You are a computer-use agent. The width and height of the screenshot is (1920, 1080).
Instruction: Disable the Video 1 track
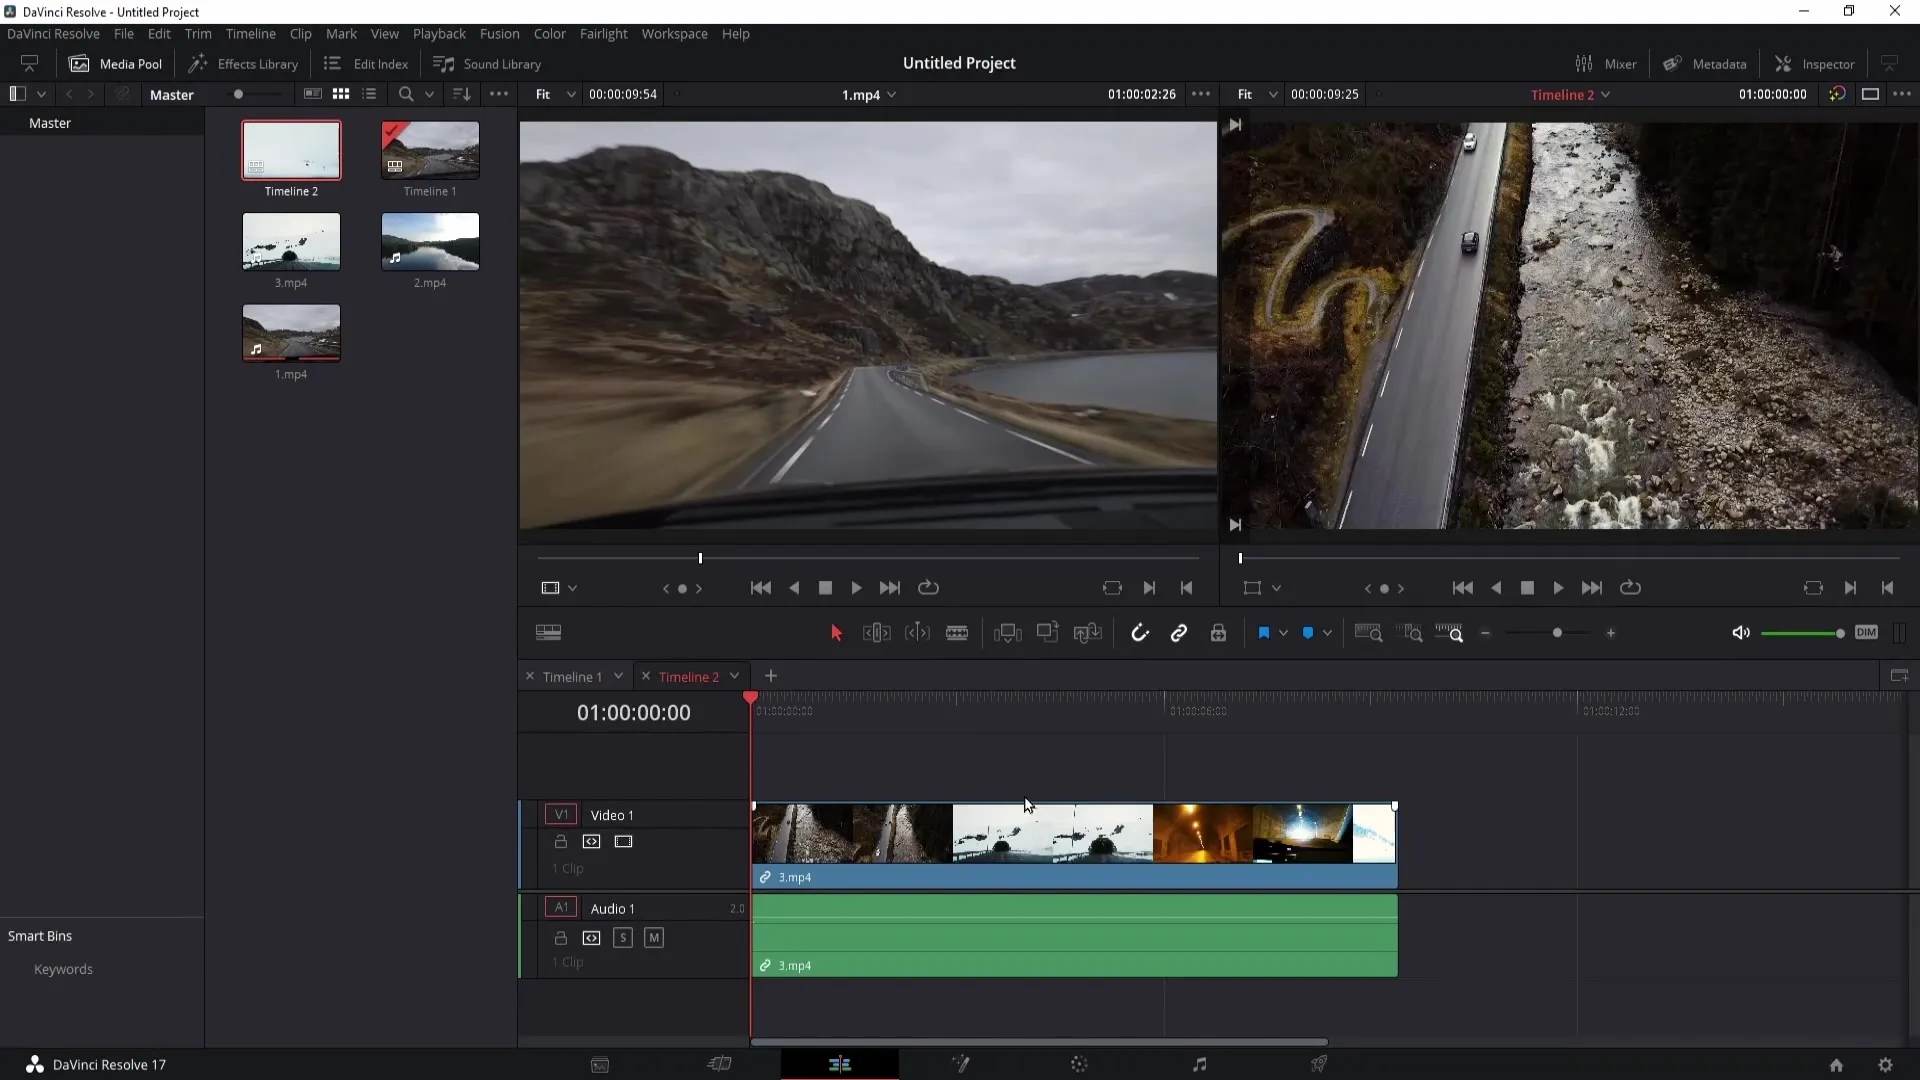[624, 842]
